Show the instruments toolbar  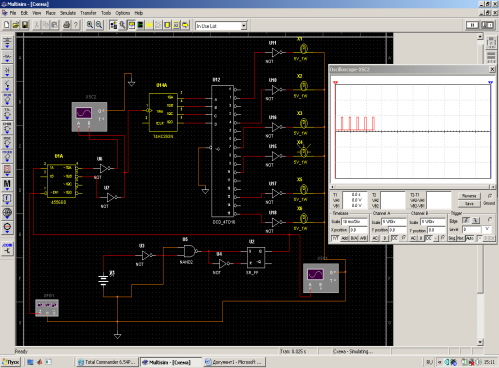coord(131,25)
